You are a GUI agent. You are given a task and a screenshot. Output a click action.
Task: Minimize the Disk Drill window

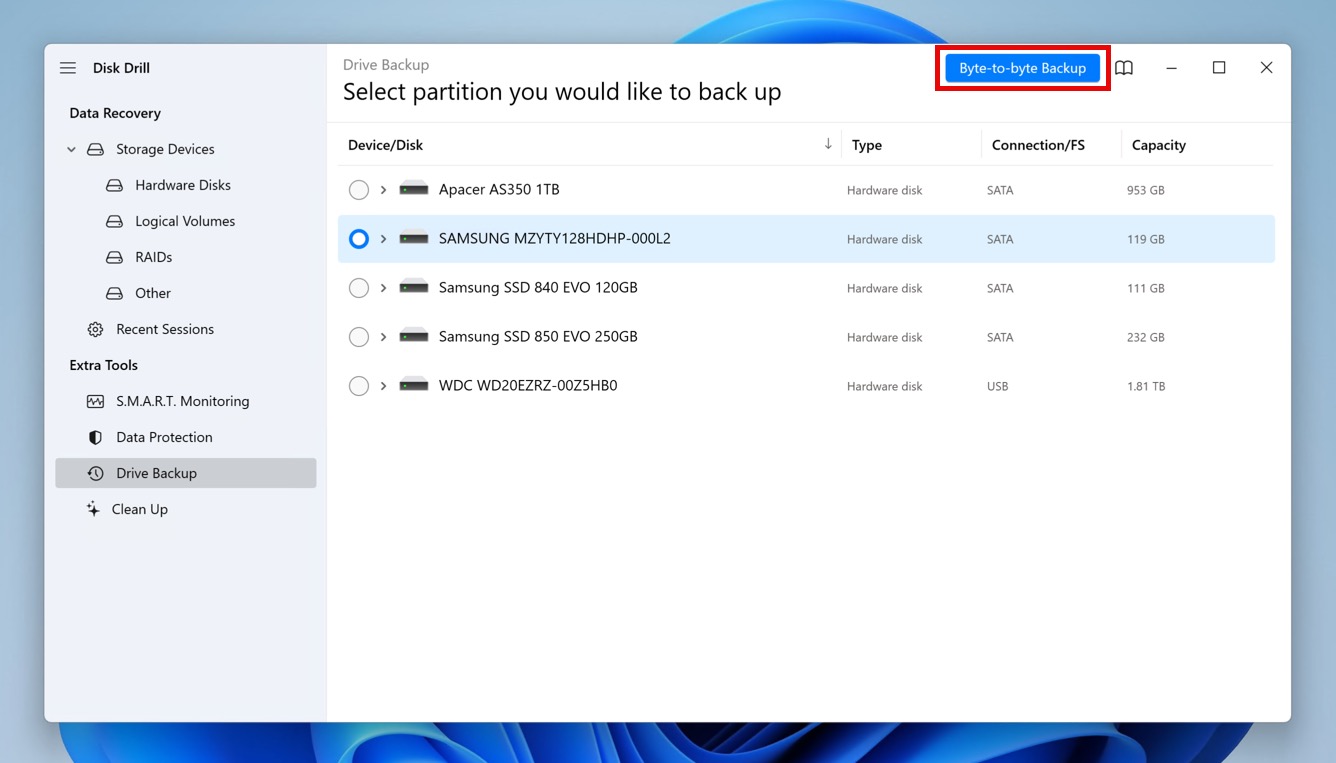pyautogui.click(x=1172, y=68)
